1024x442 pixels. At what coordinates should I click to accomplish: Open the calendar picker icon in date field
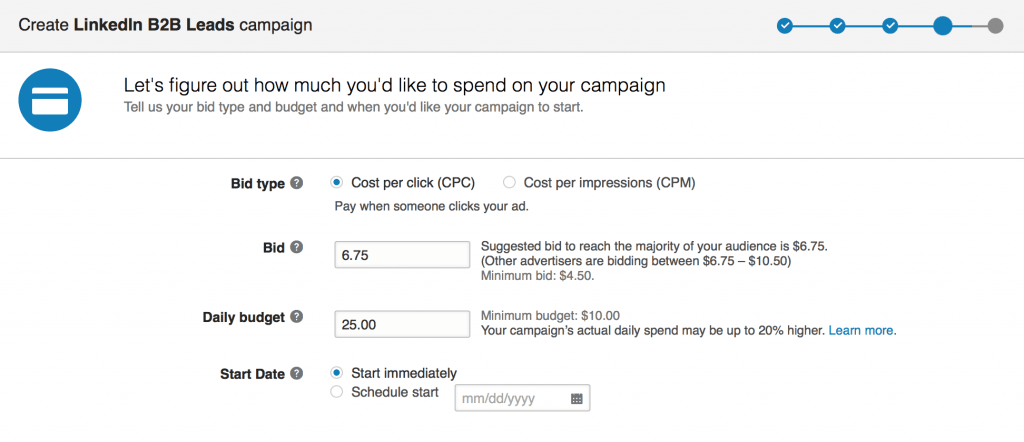tap(577, 399)
